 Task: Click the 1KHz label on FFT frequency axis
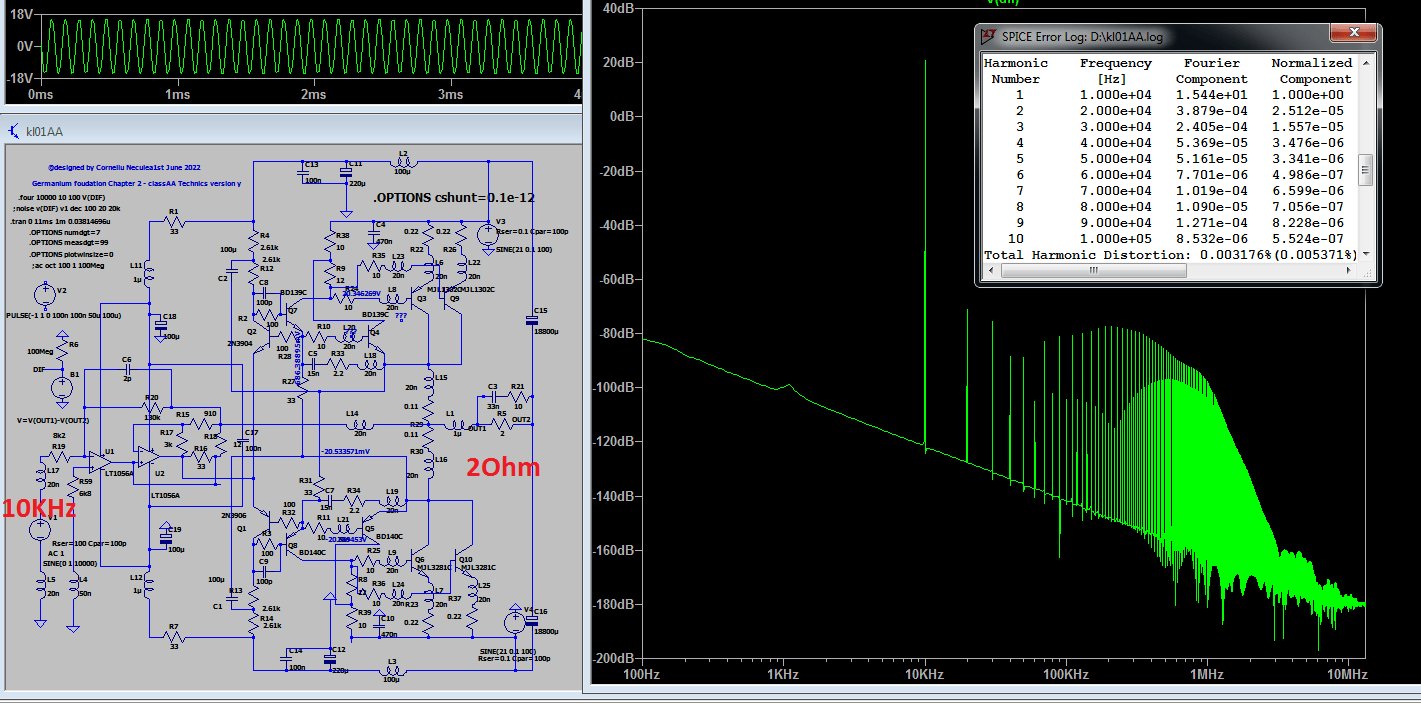point(783,675)
